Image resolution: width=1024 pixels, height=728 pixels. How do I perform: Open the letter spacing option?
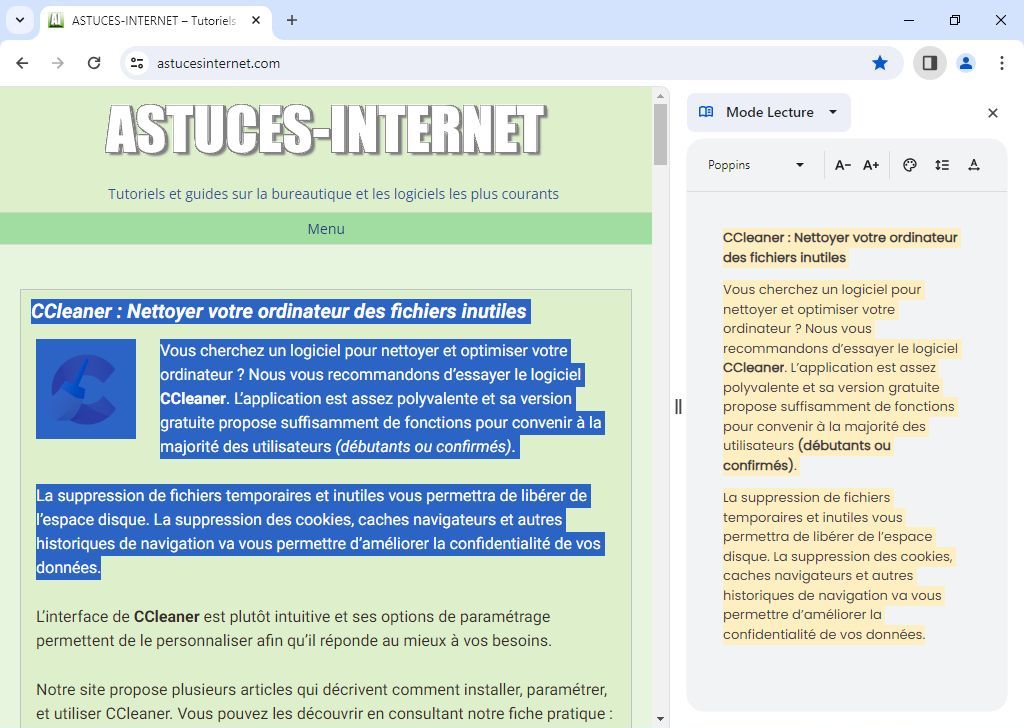[974, 164]
